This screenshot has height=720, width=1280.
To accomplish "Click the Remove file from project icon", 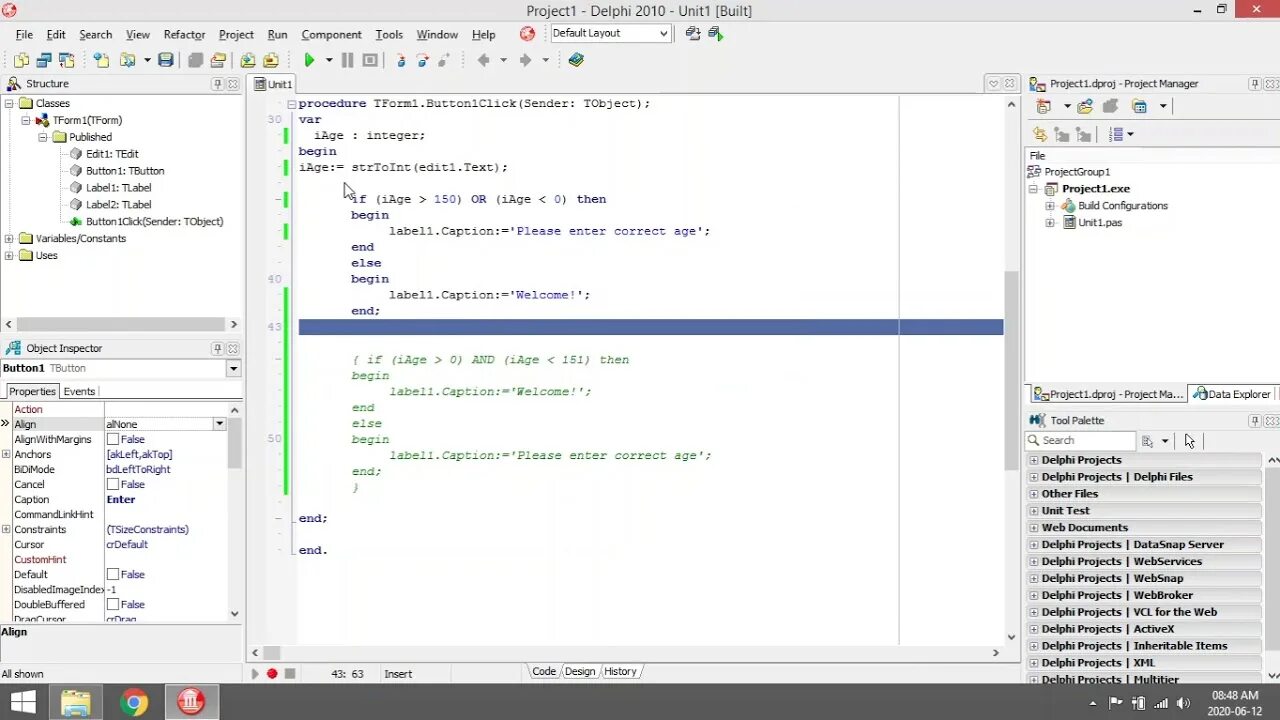I will [271, 60].
